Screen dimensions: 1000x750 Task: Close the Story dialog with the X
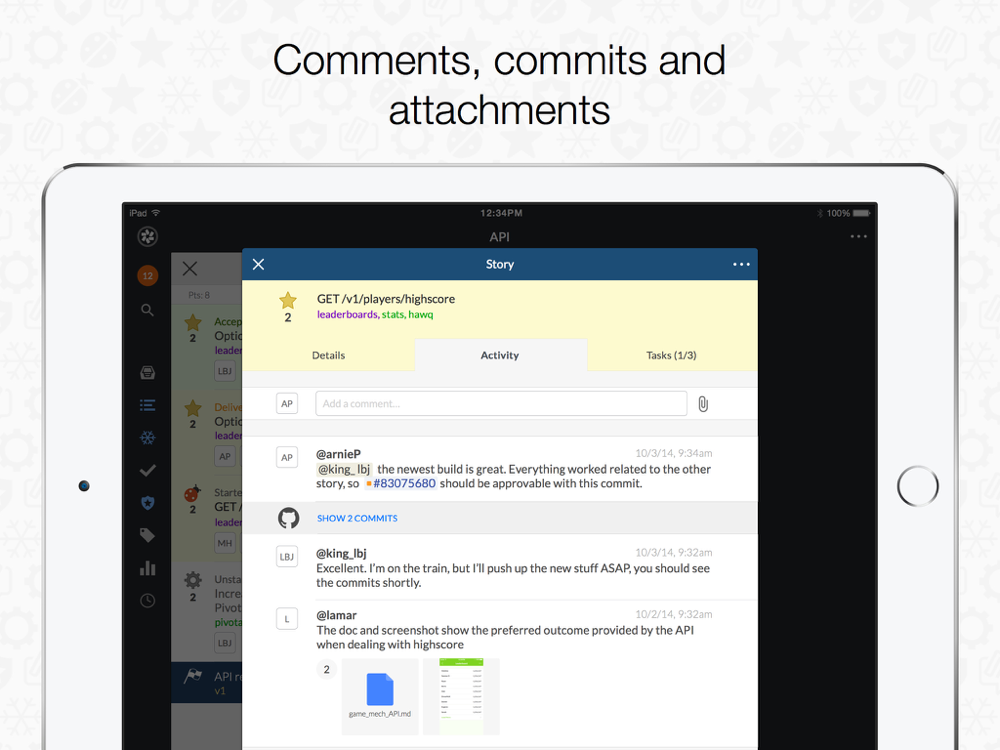(258, 264)
